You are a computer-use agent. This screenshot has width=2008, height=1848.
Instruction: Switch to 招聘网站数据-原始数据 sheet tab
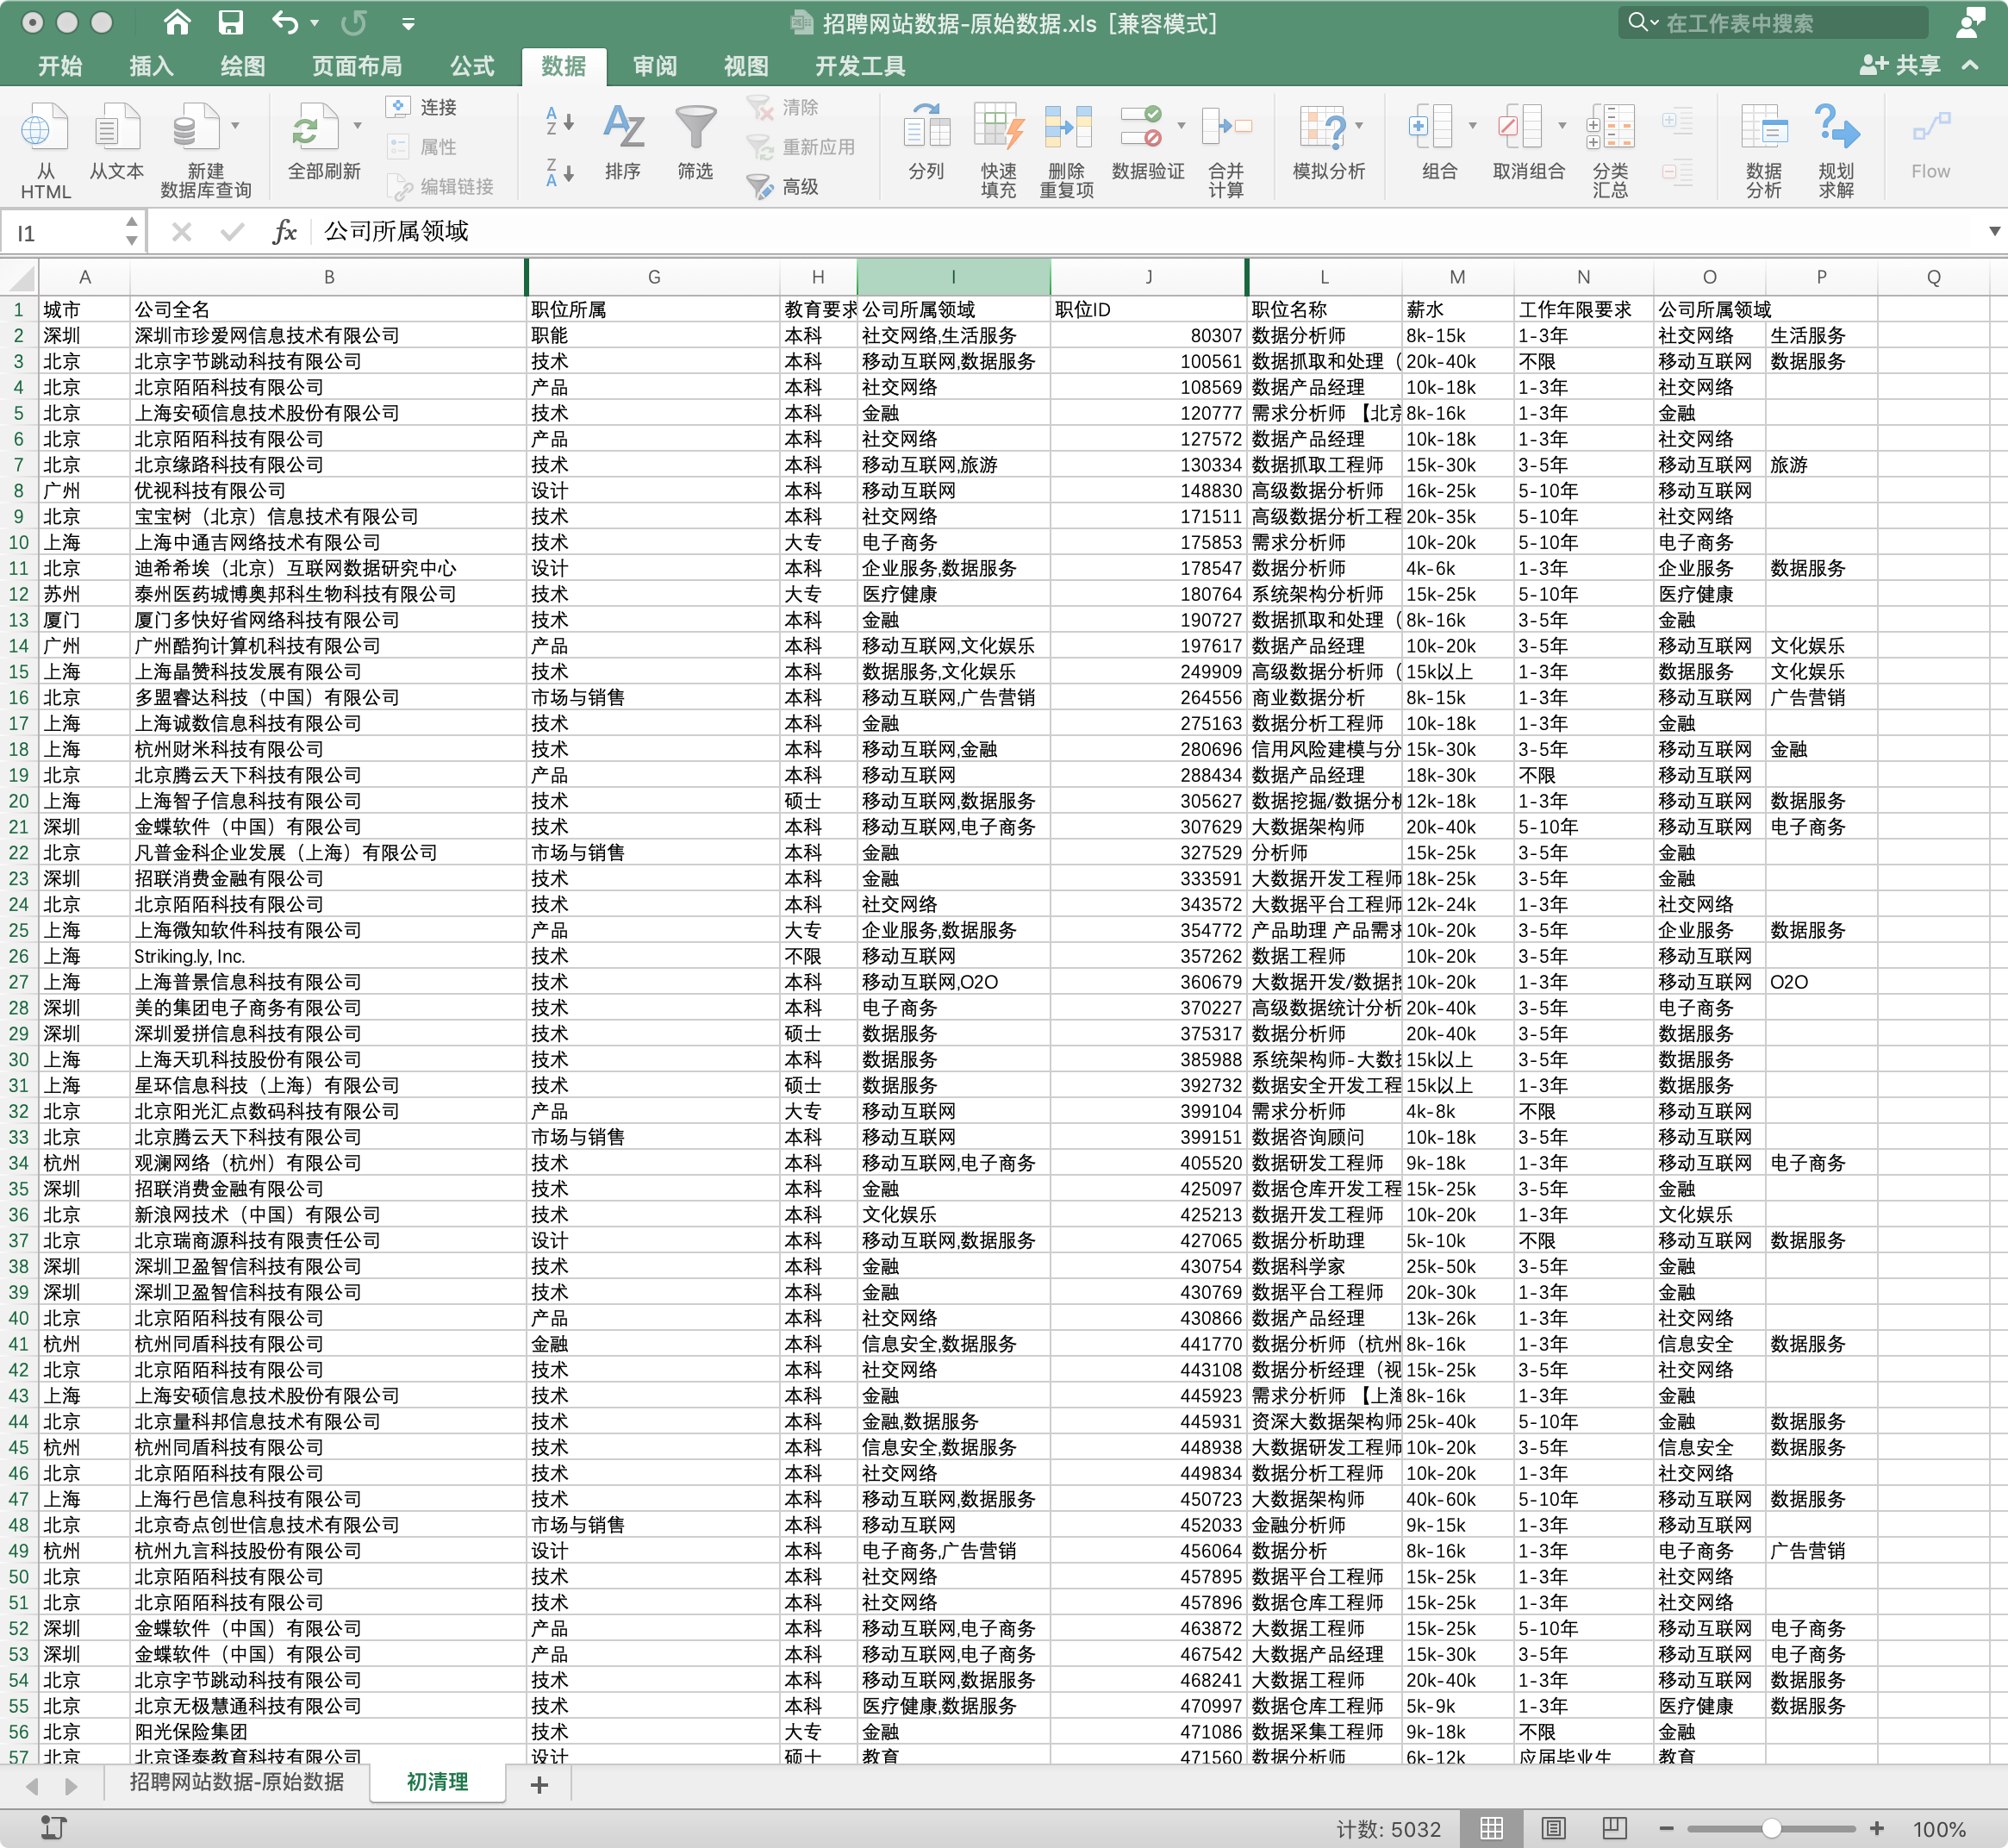tap(236, 1781)
